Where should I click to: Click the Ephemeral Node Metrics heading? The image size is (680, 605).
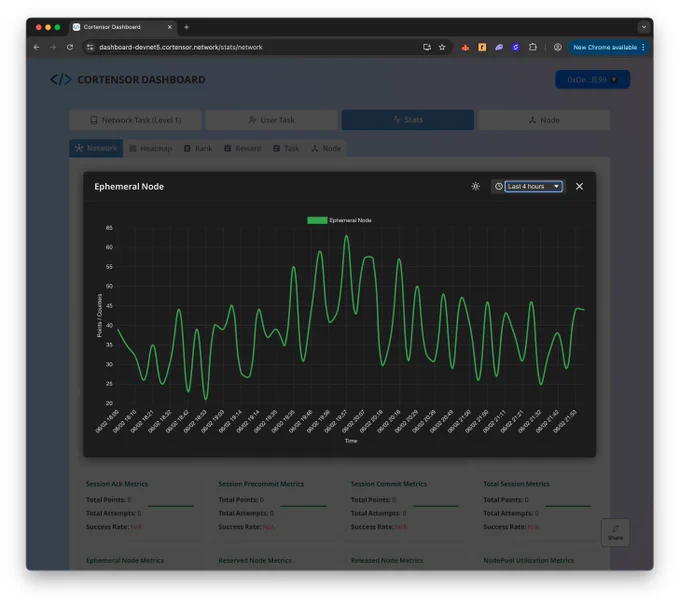pyautogui.click(x=125, y=560)
